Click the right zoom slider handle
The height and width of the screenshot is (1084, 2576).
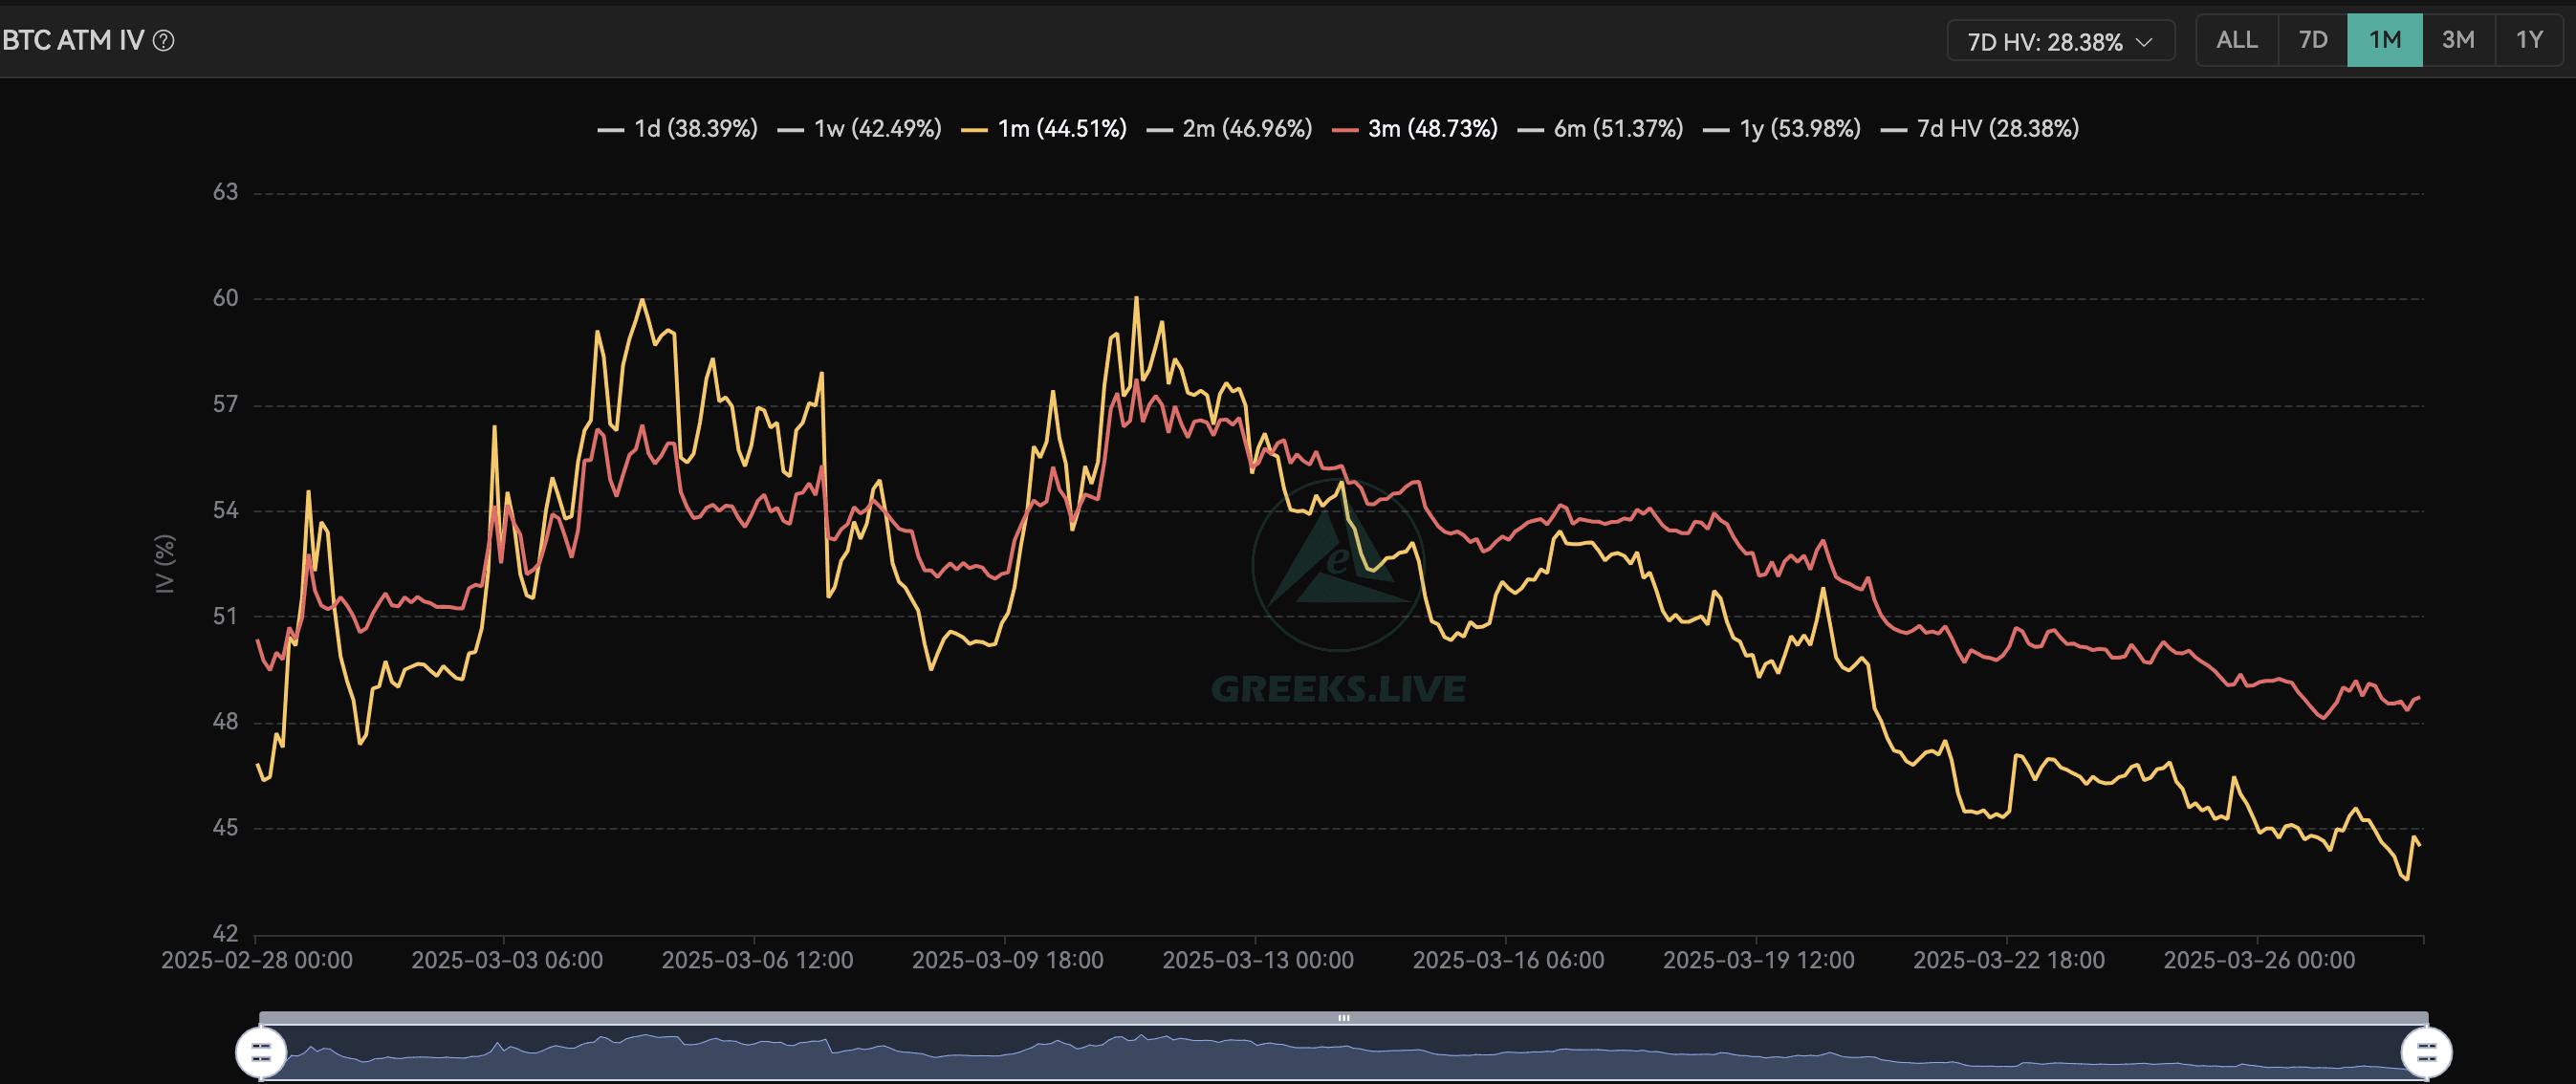point(2426,1052)
